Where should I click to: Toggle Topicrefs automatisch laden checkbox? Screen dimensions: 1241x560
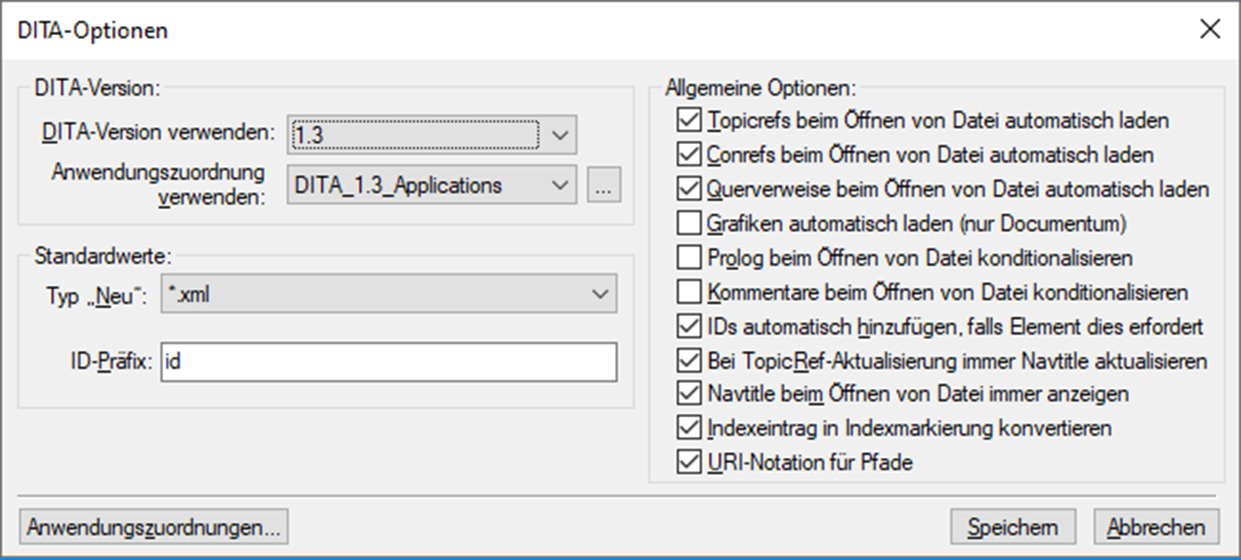point(689,121)
